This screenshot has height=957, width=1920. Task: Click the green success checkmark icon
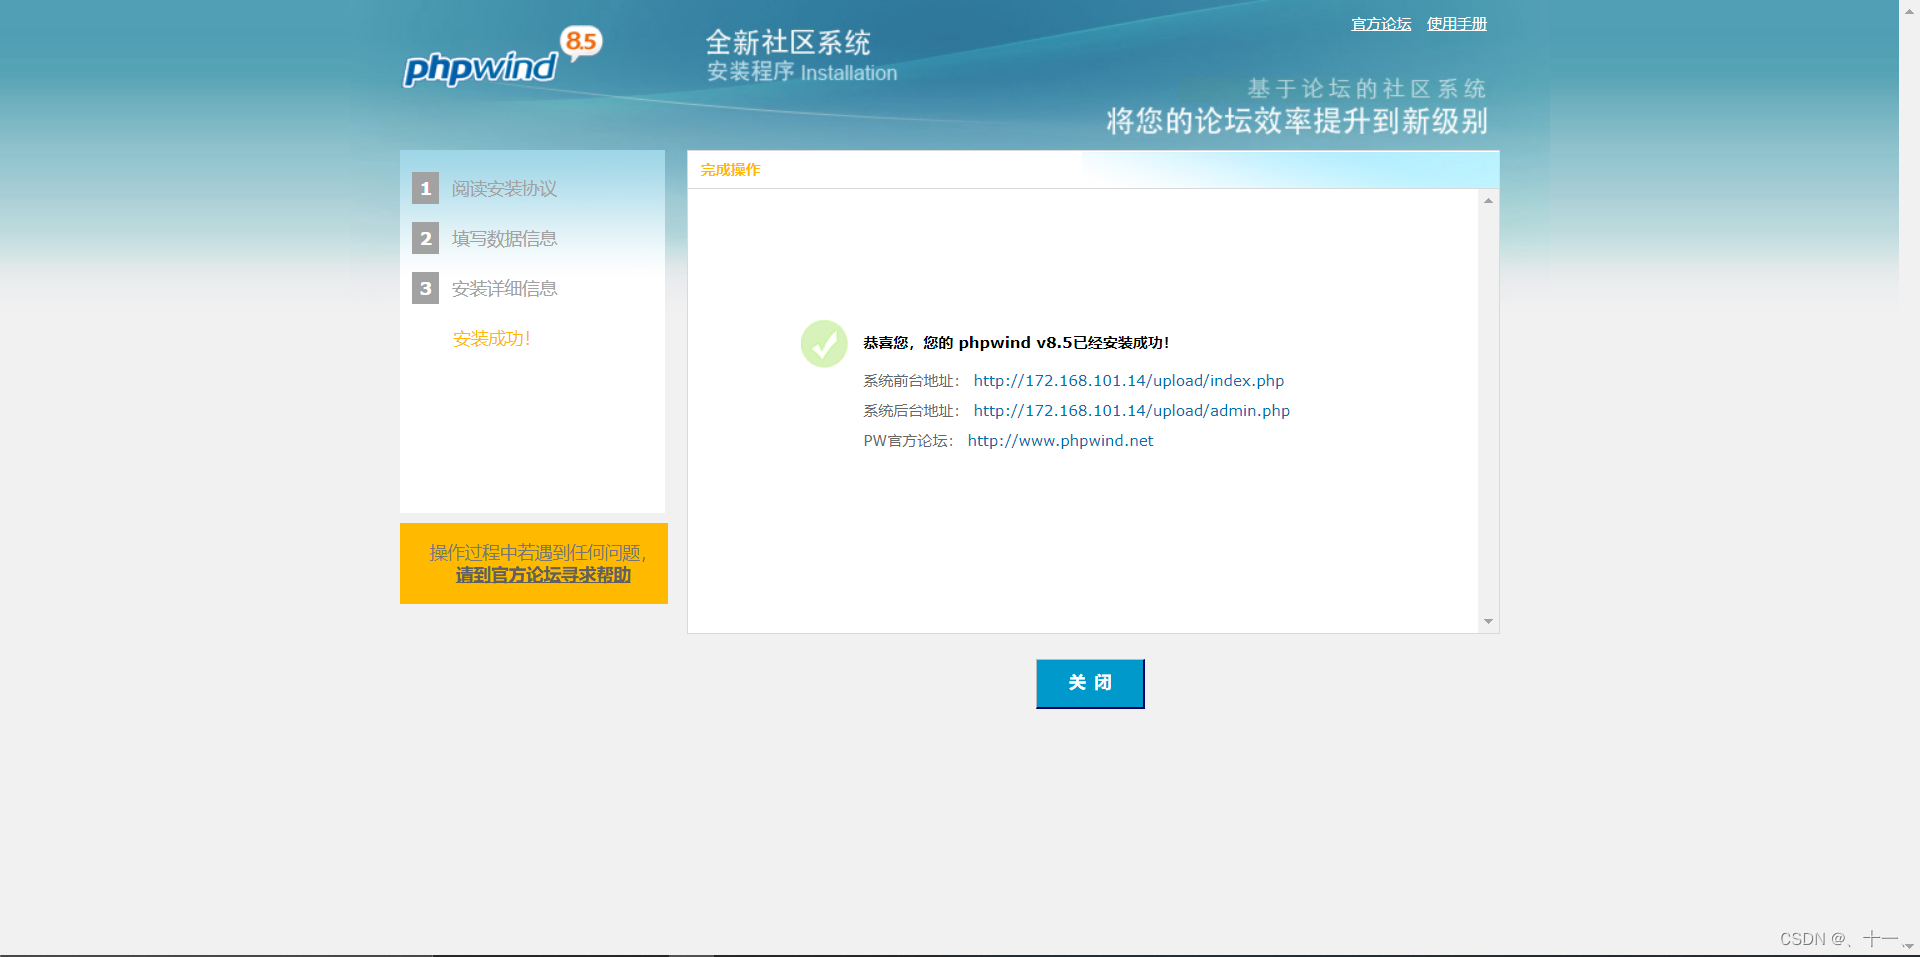tap(824, 344)
